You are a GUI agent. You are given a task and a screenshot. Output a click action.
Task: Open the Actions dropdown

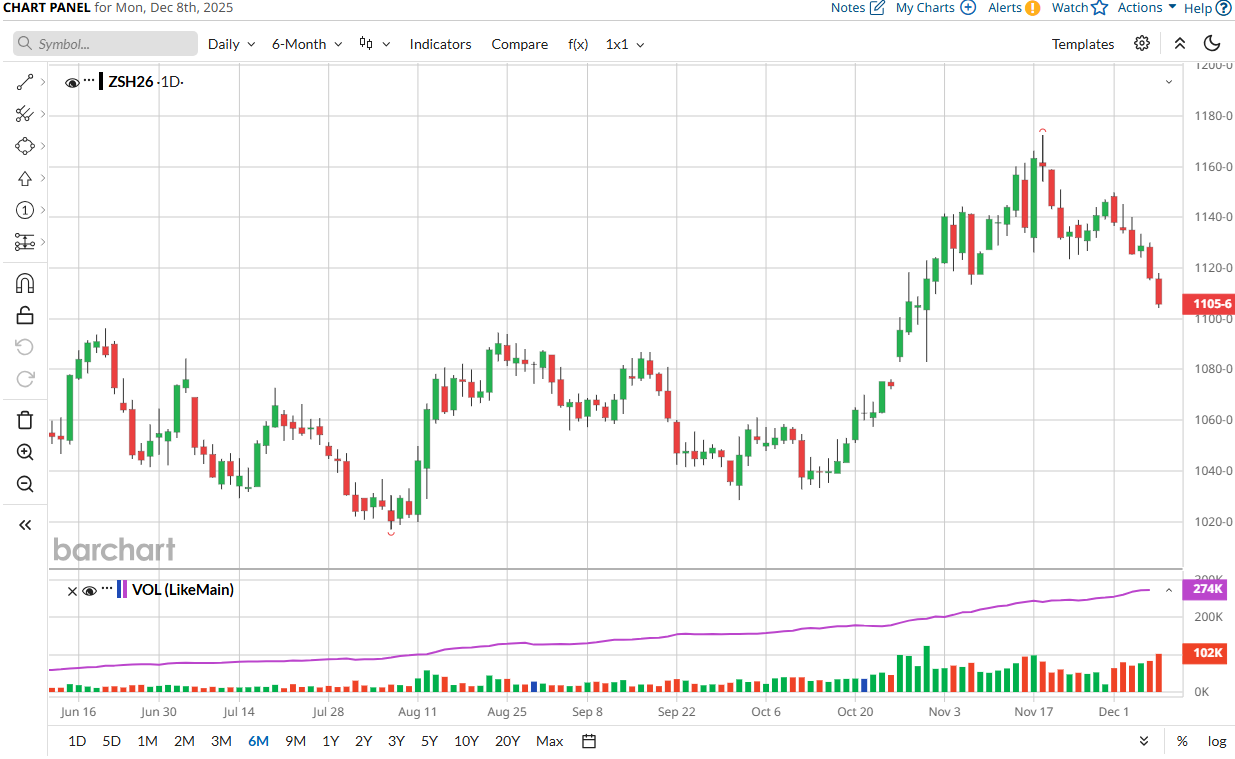click(x=1147, y=8)
